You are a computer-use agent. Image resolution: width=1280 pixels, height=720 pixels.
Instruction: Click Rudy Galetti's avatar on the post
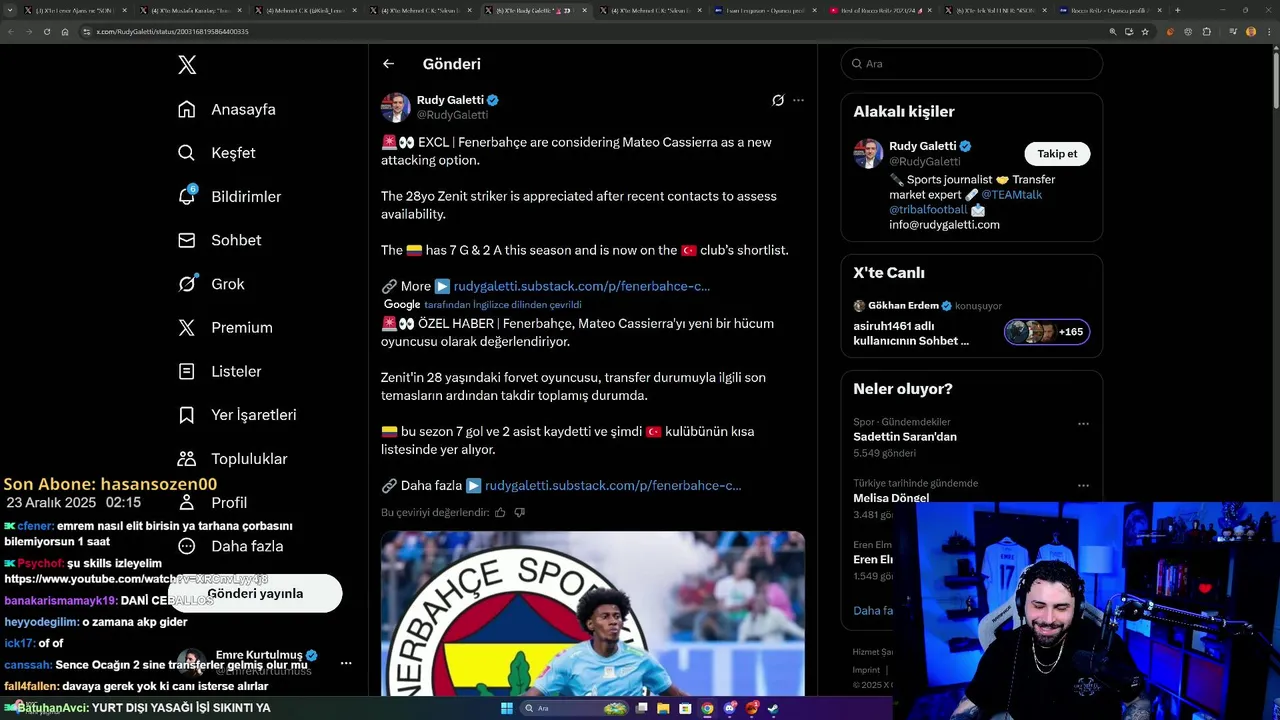coord(396,107)
